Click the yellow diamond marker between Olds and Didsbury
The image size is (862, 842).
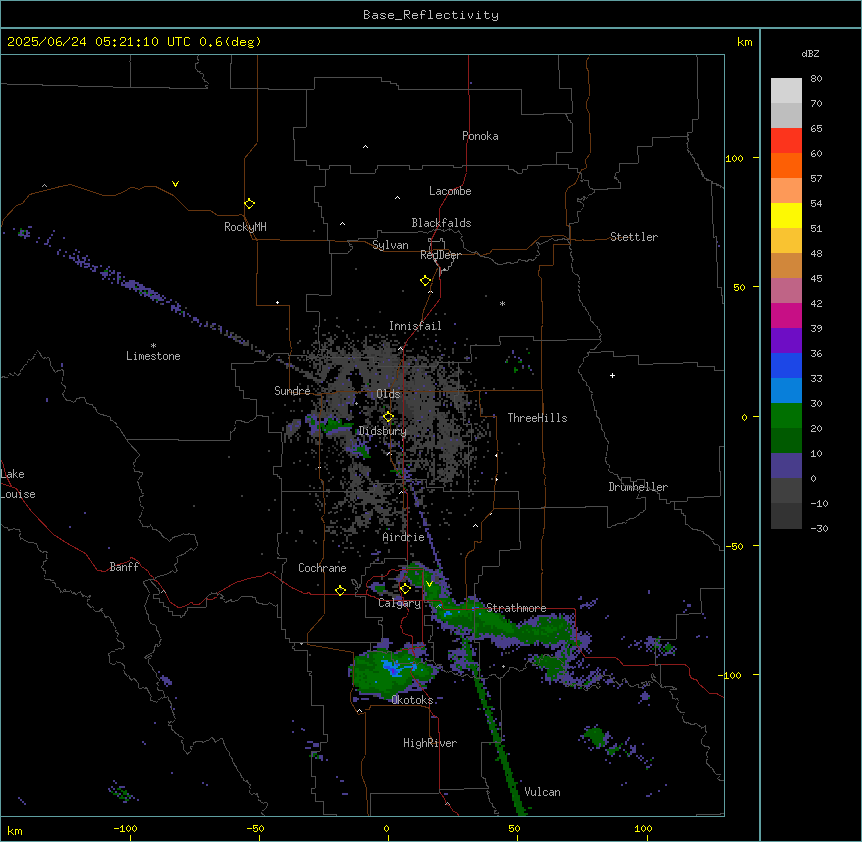pyautogui.click(x=389, y=417)
